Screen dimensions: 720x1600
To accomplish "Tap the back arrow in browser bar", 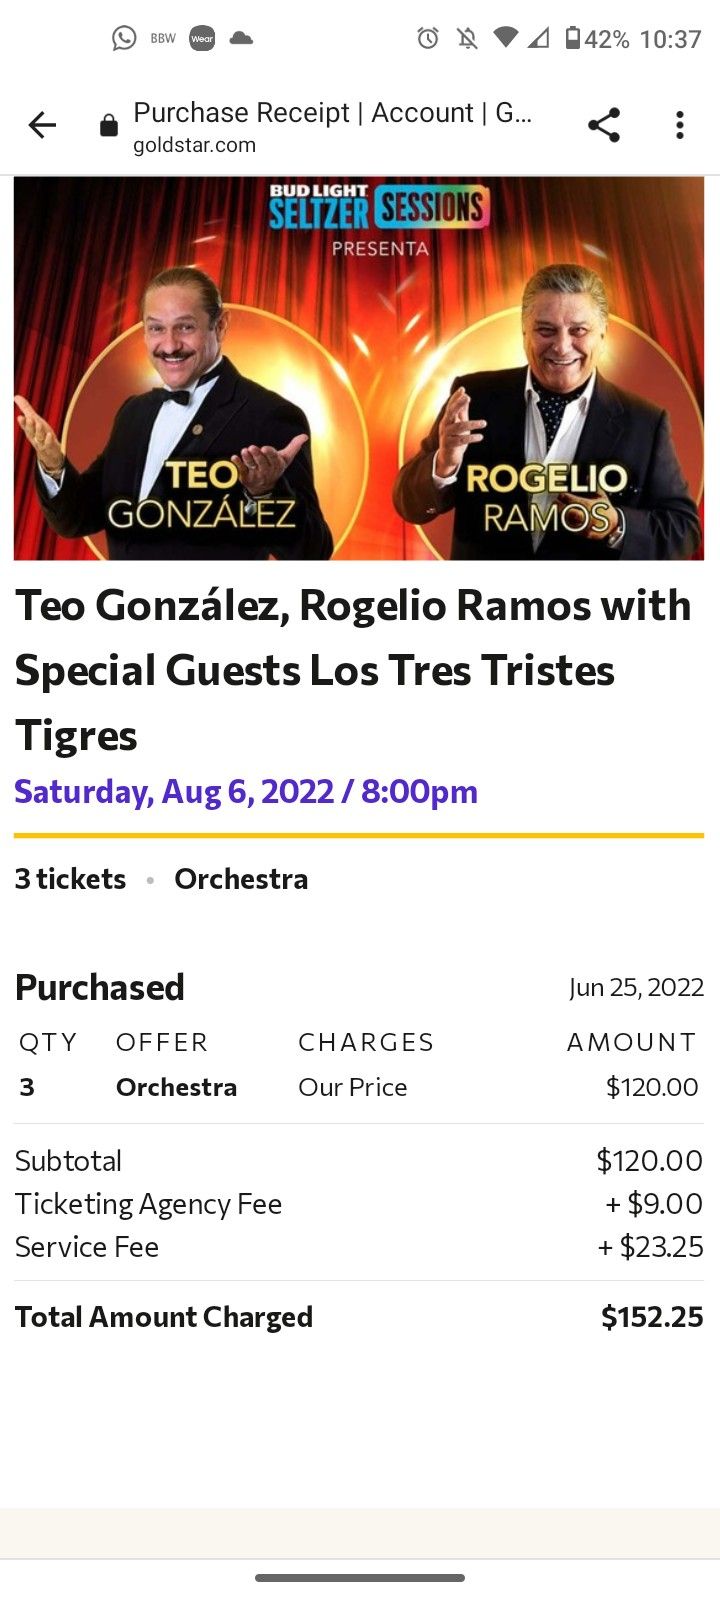I will pyautogui.click(x=43, y=125).
